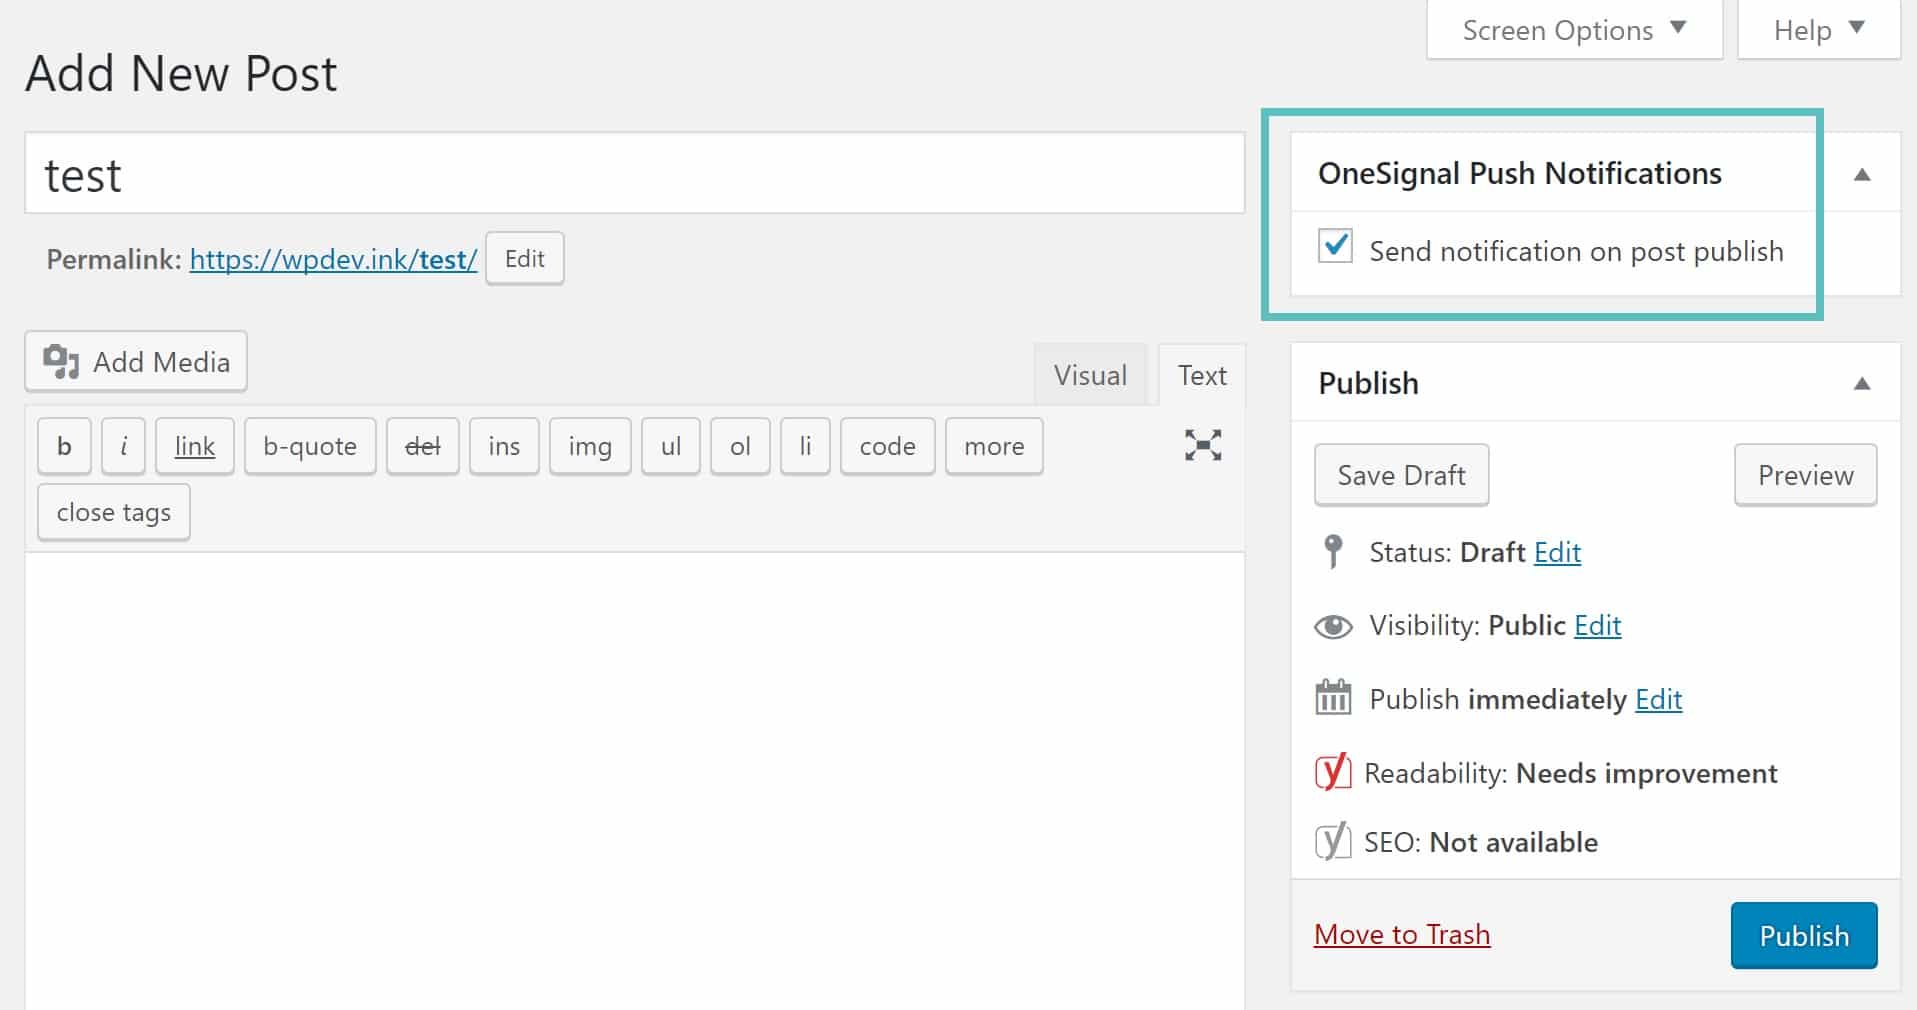This screenshot has width=1917, height=1010.
Task: Collapse the Publish panel
Action: (x=1862, y=382)
